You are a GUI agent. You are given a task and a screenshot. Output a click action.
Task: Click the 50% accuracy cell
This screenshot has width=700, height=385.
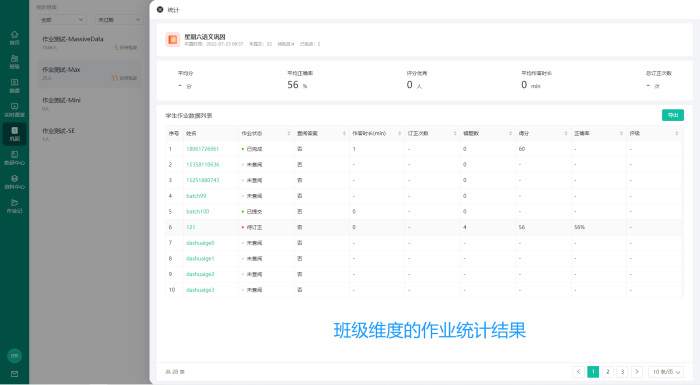(579, 227)
